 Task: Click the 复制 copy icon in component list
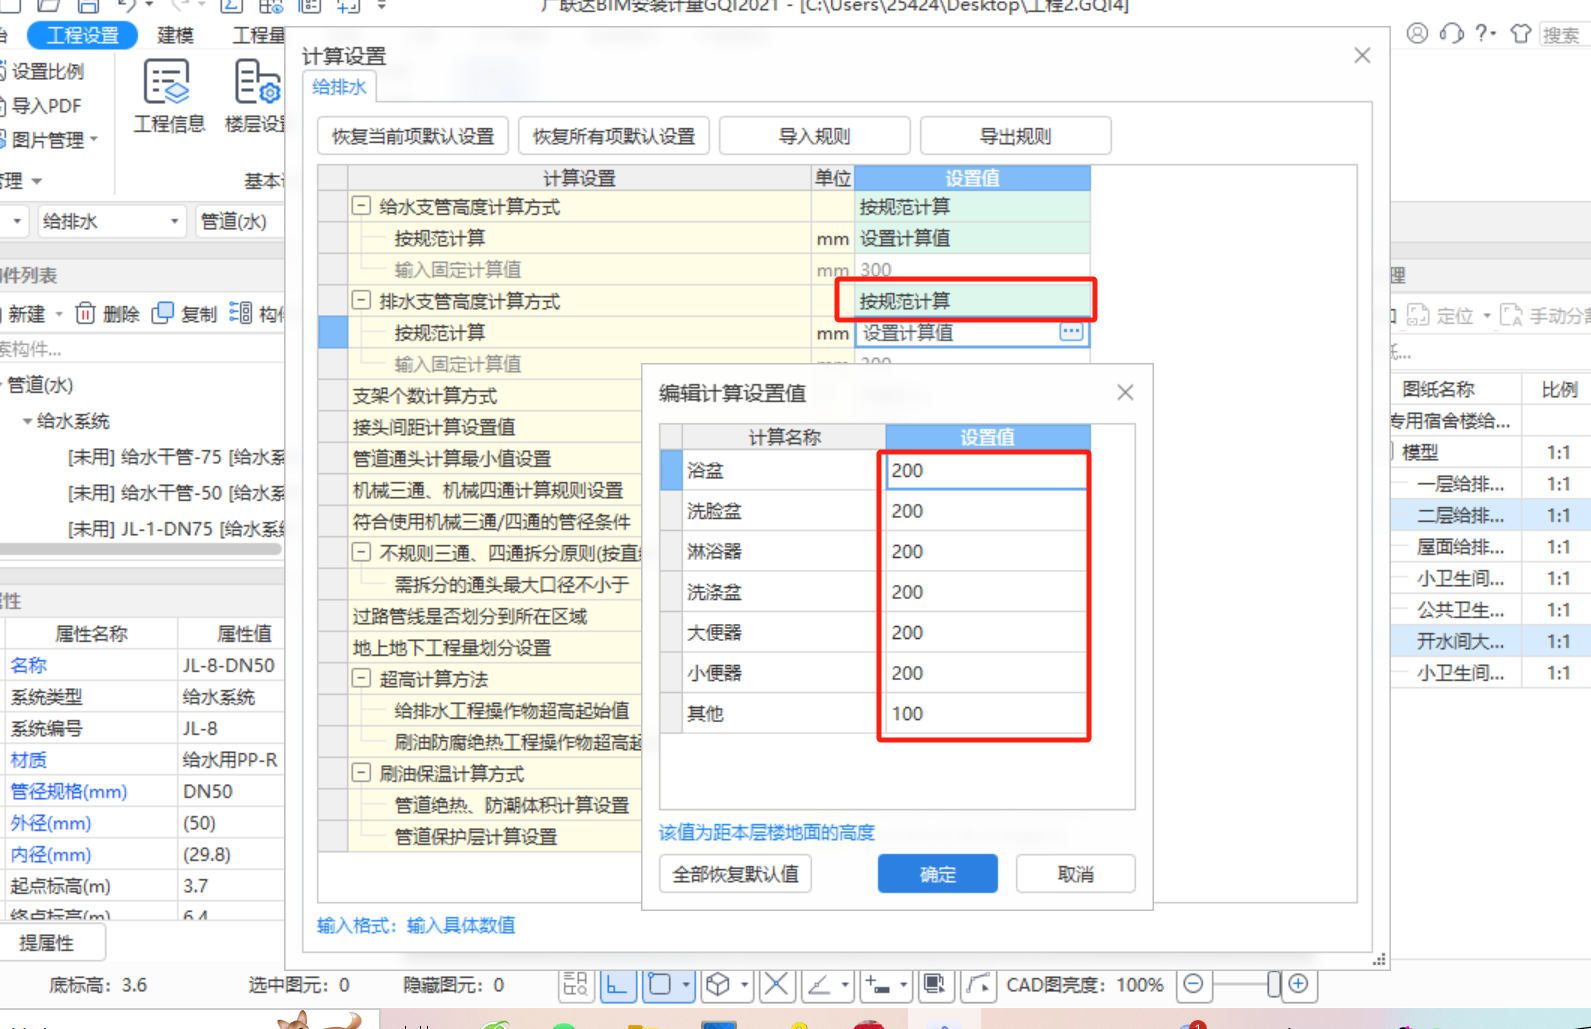click(162, 313)
